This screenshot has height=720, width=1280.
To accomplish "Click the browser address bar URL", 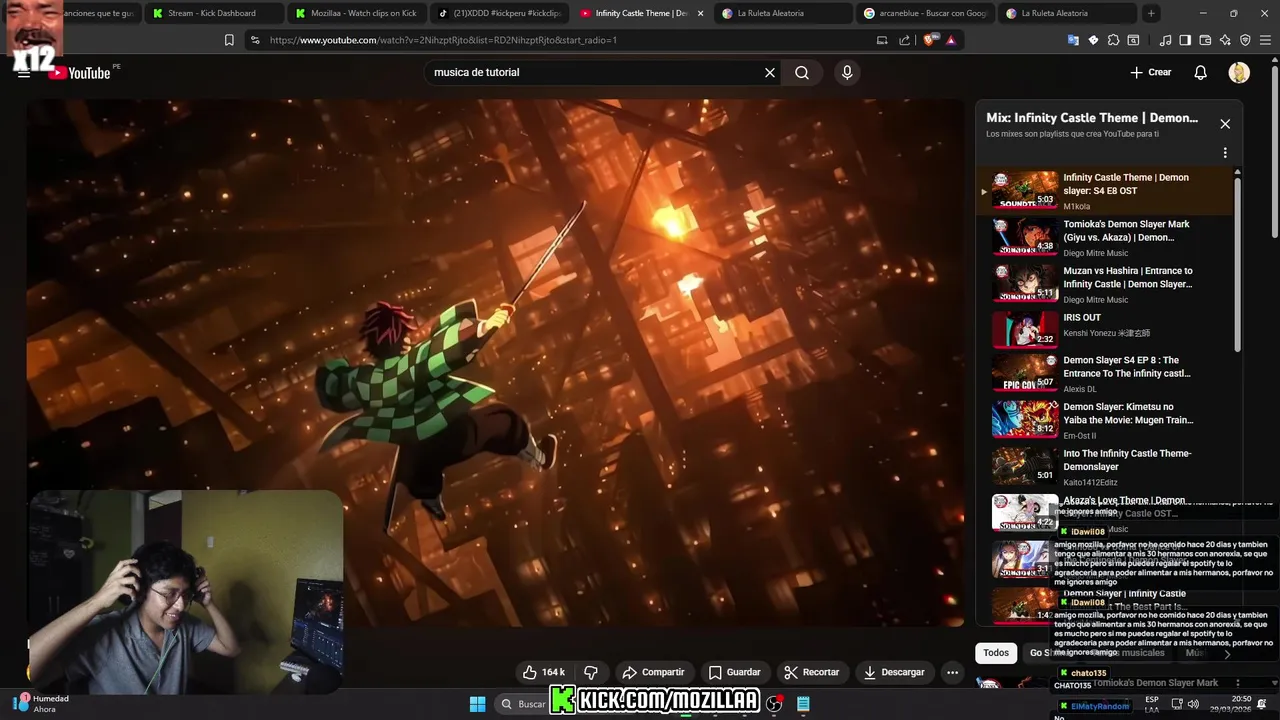I will point(443,40).
